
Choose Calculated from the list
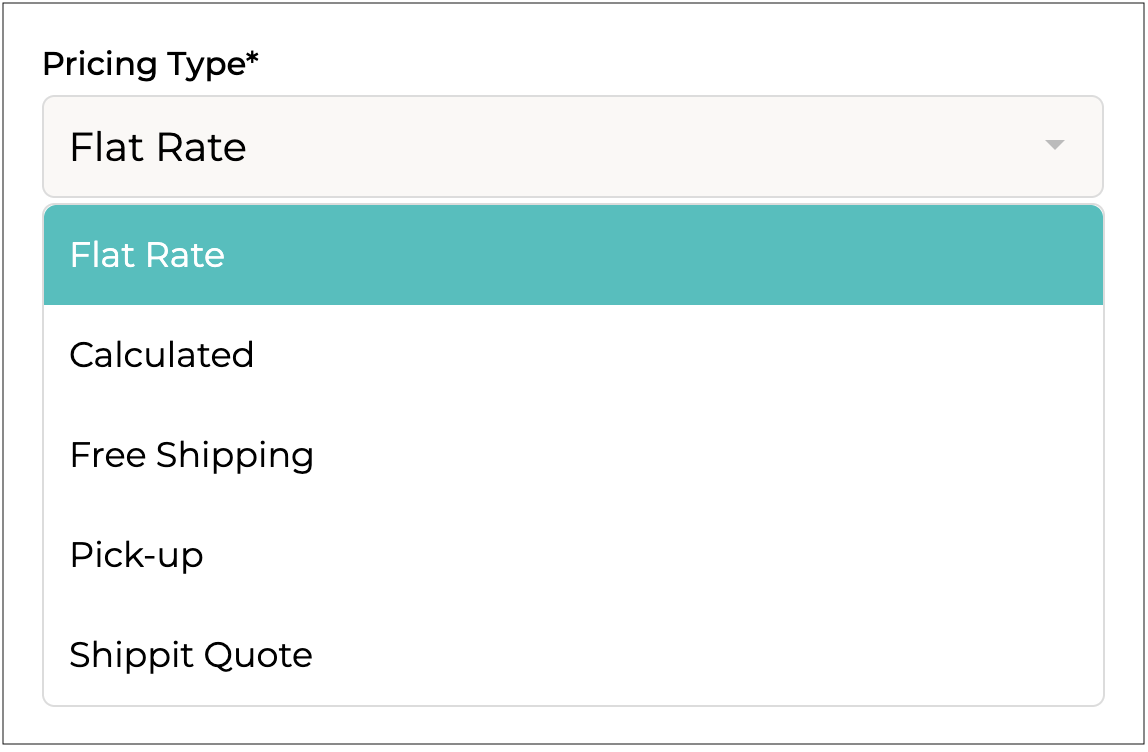[x=572, y=355]
